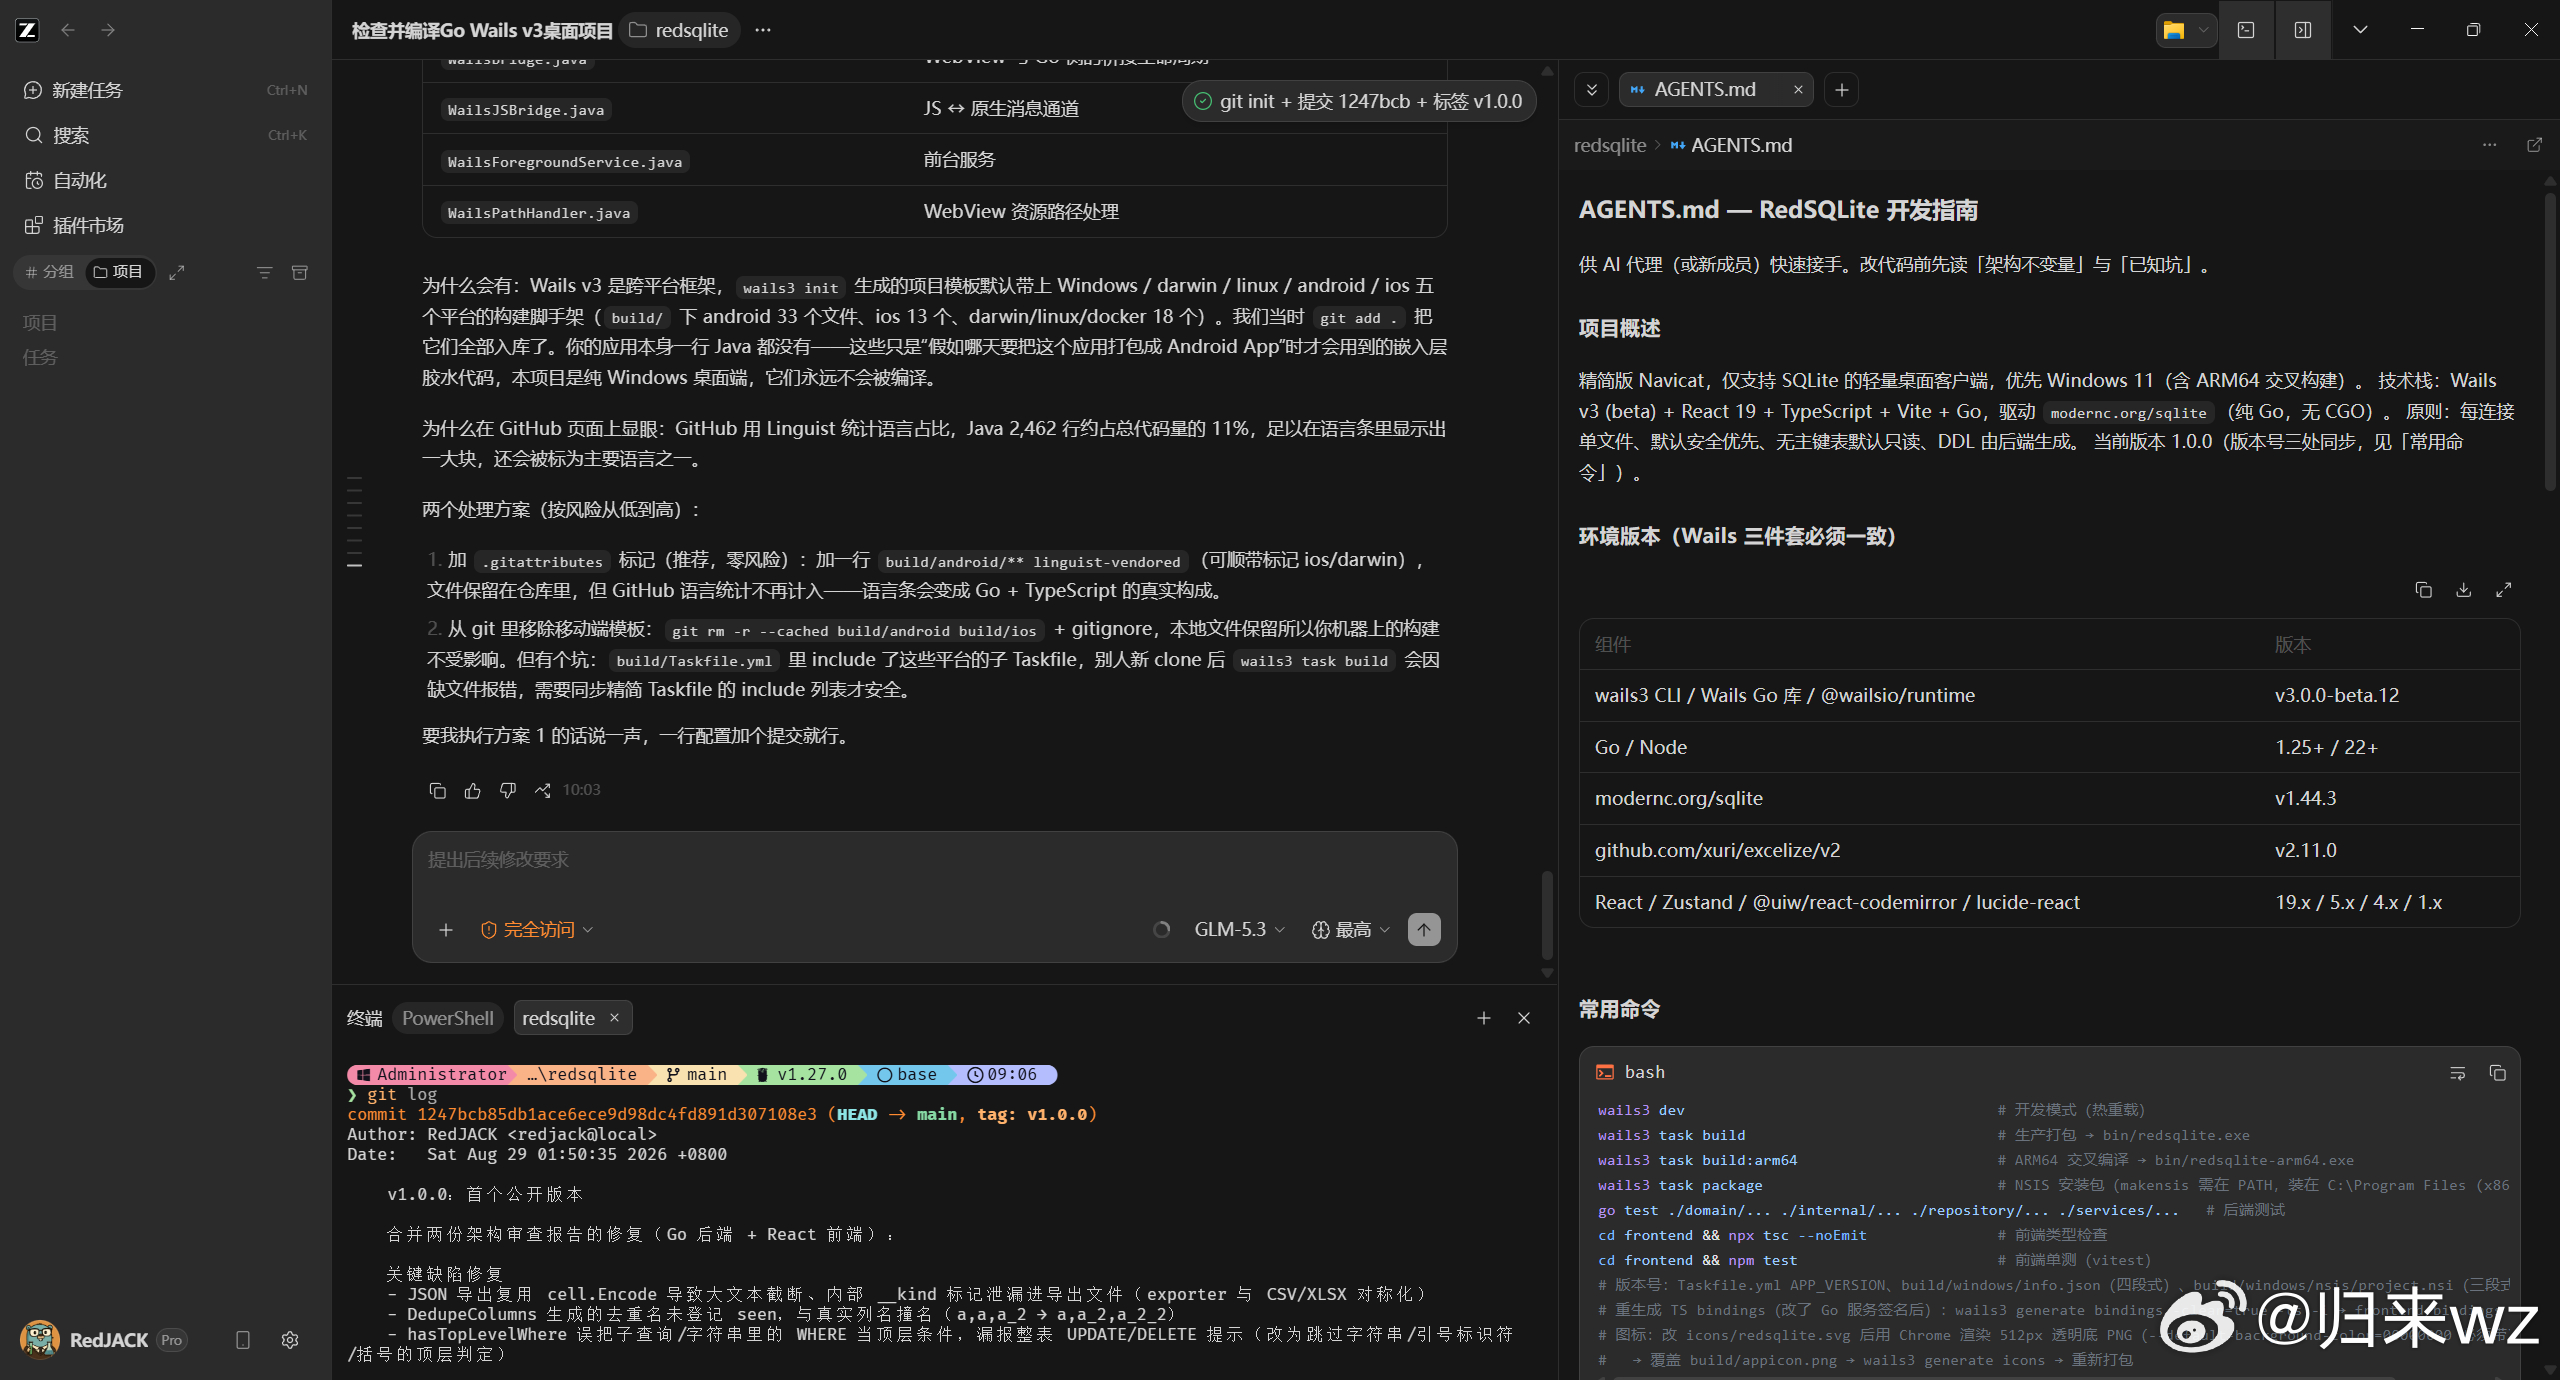Open the 完全访问 permission dropdown

(537, 930)
